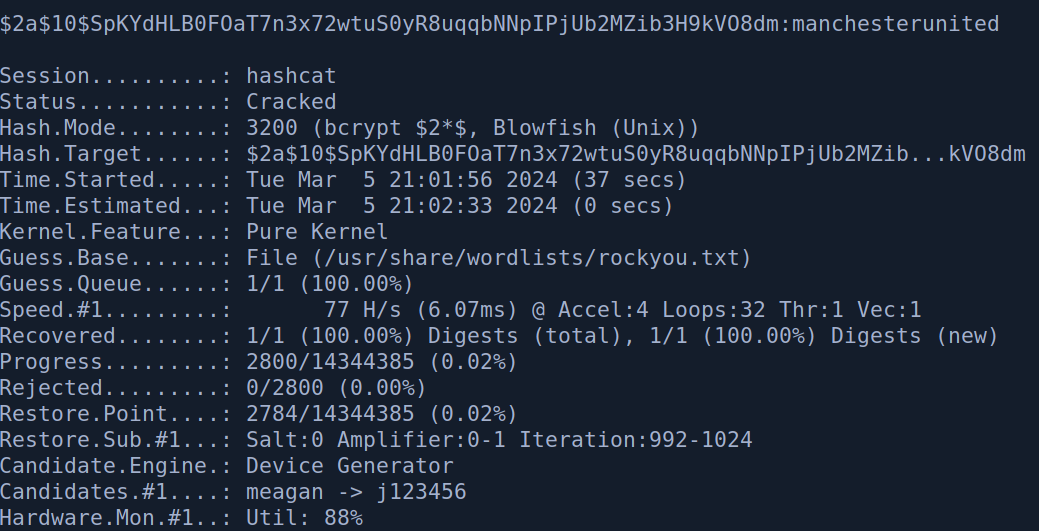Click the cracked password 'manchesterunited'

[894, 23]
